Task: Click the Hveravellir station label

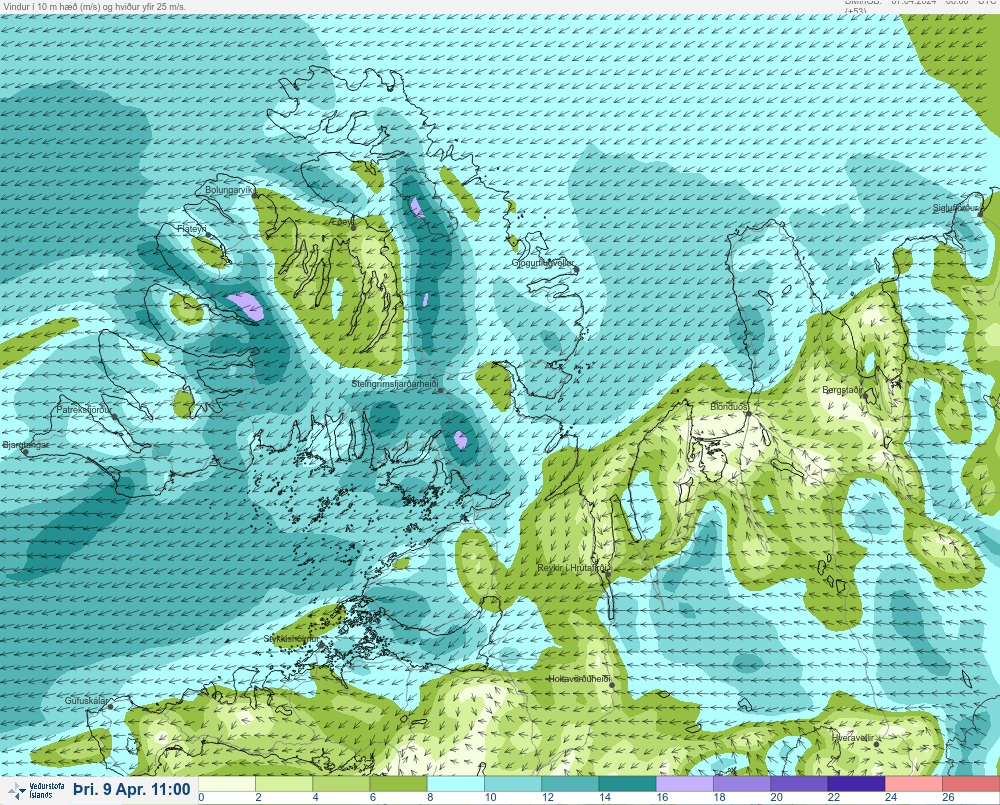Action: coord(853,737)
